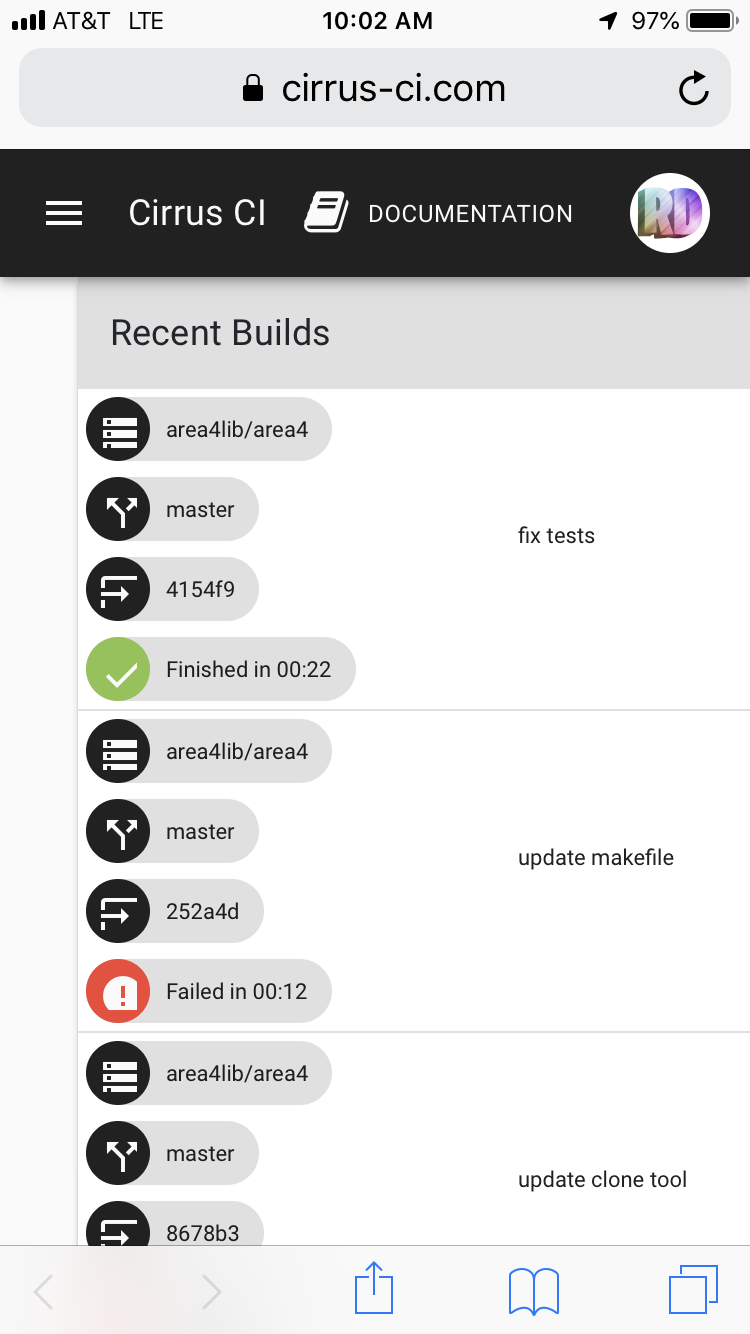Click the green success checkmark icon
750x1334 pixels.
pos(118,668)
